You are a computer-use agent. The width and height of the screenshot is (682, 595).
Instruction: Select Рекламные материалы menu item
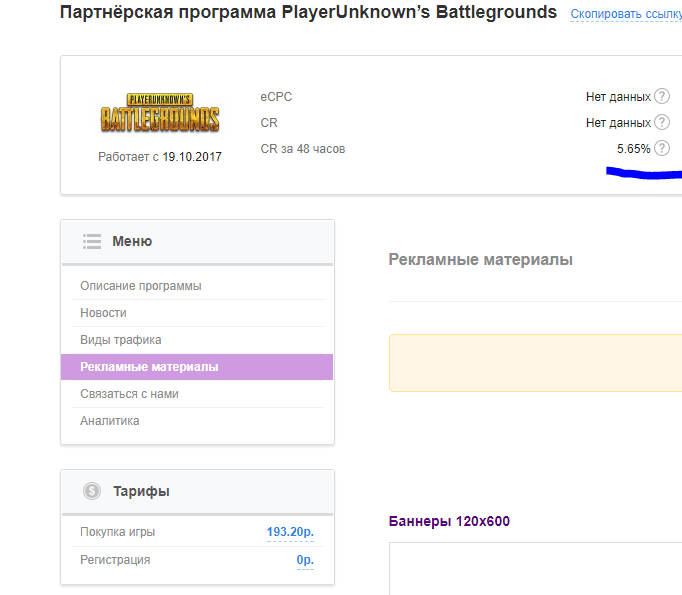click(197, 367)
